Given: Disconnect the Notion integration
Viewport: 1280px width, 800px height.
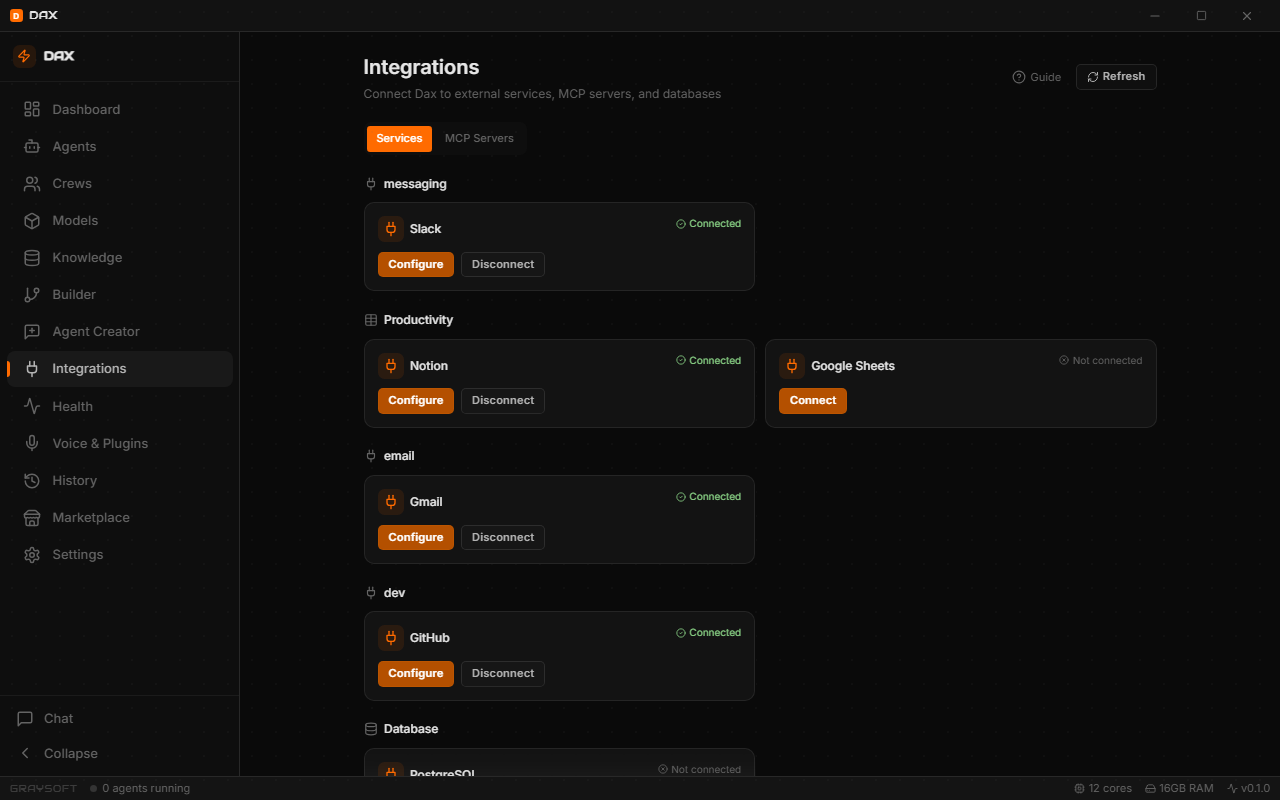Looking at the screenshot, I should point(503,400).
